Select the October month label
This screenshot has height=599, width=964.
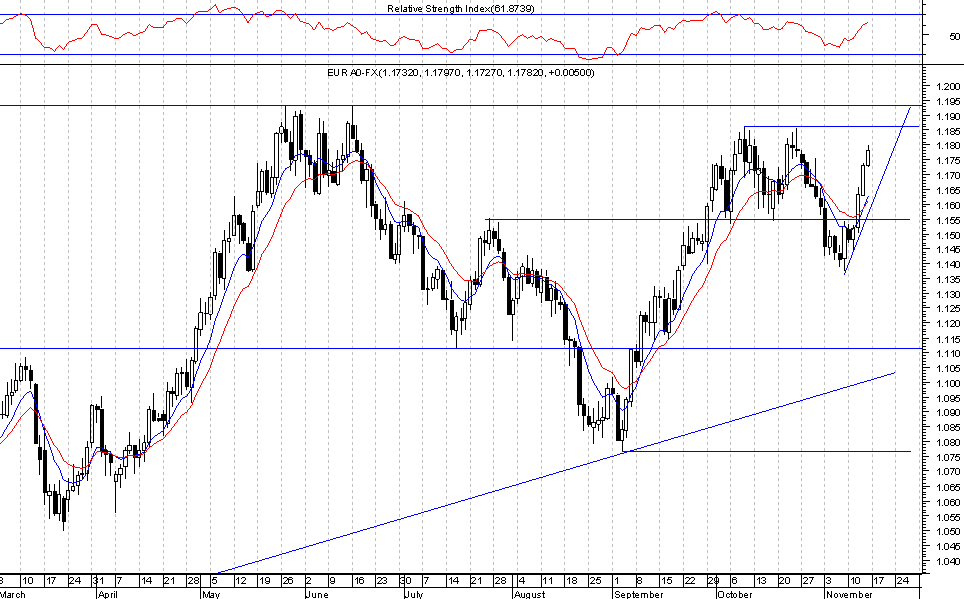(735, 594)
